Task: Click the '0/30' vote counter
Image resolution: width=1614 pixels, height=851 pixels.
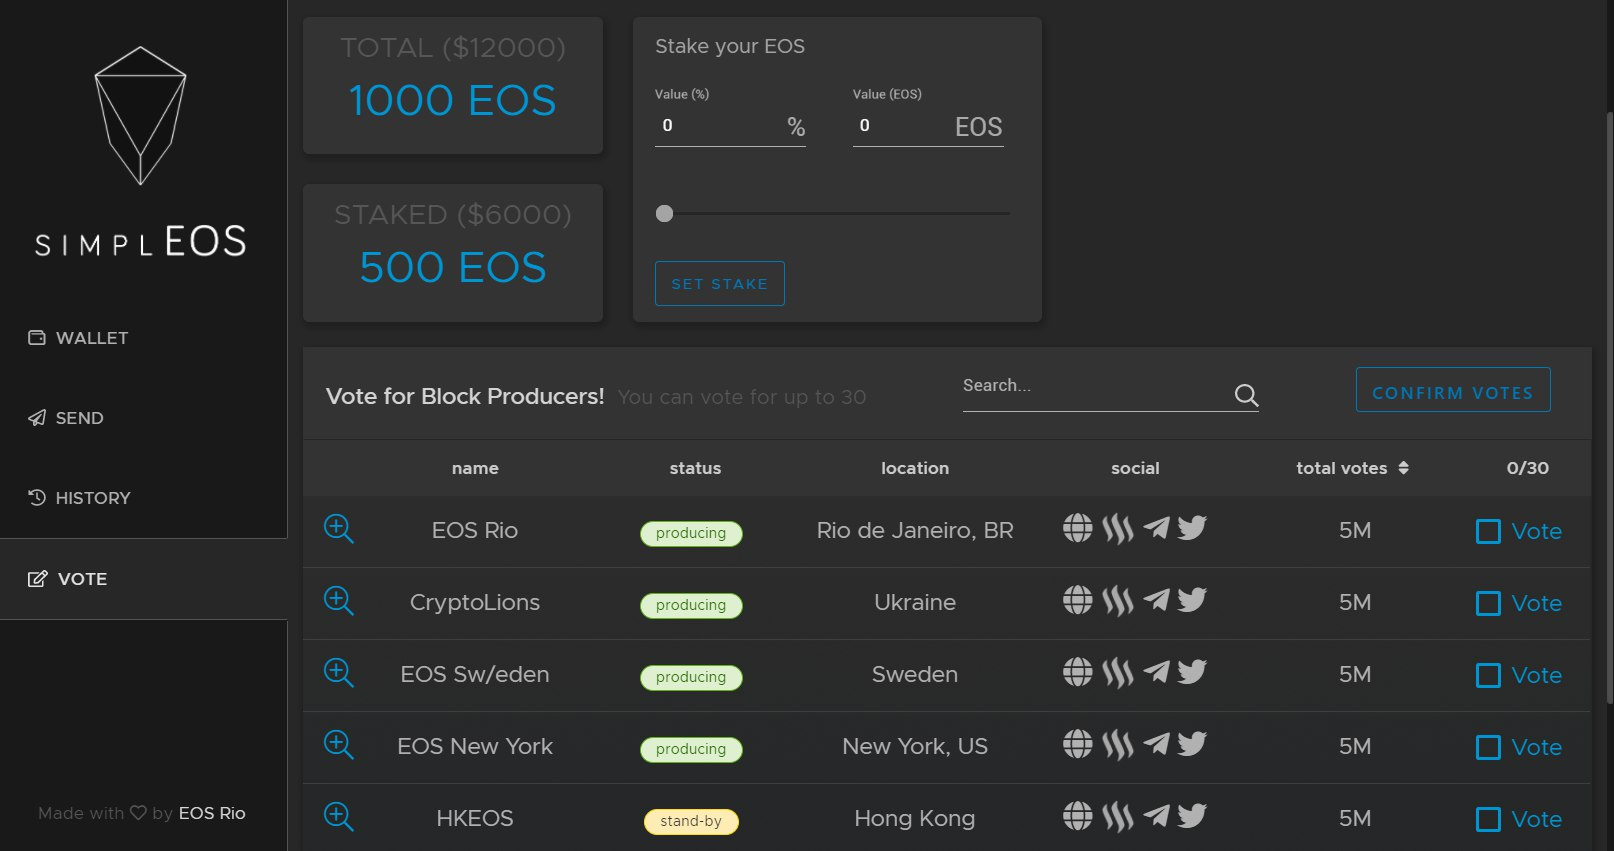Action: [x=1527, y=468]
